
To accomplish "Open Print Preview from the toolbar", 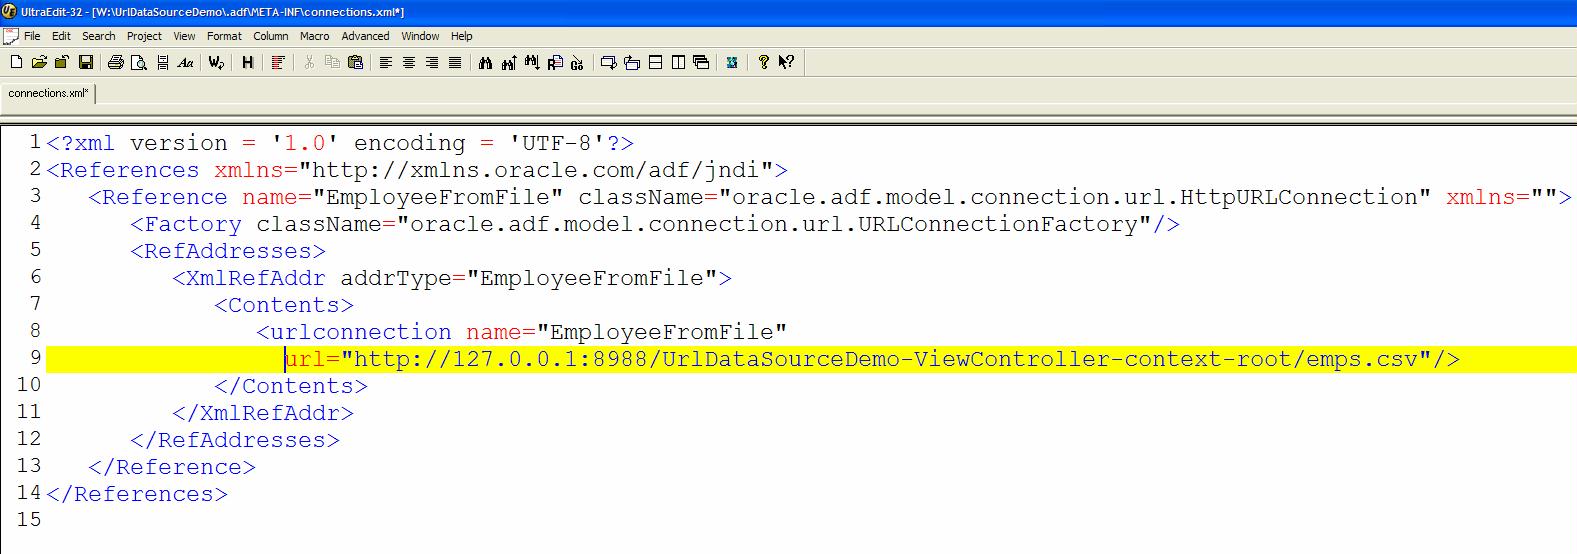I will tap(138, 62).
